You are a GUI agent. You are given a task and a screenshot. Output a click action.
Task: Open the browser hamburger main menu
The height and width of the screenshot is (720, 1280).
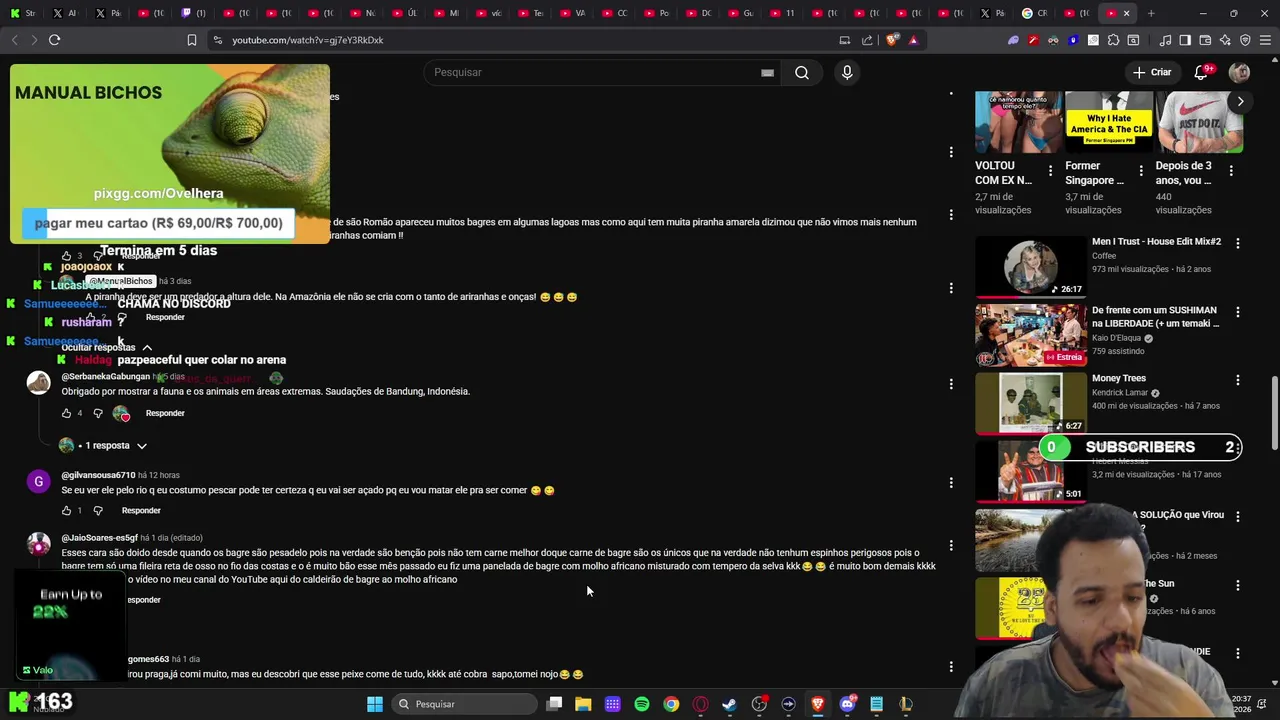pos(1265,40)
